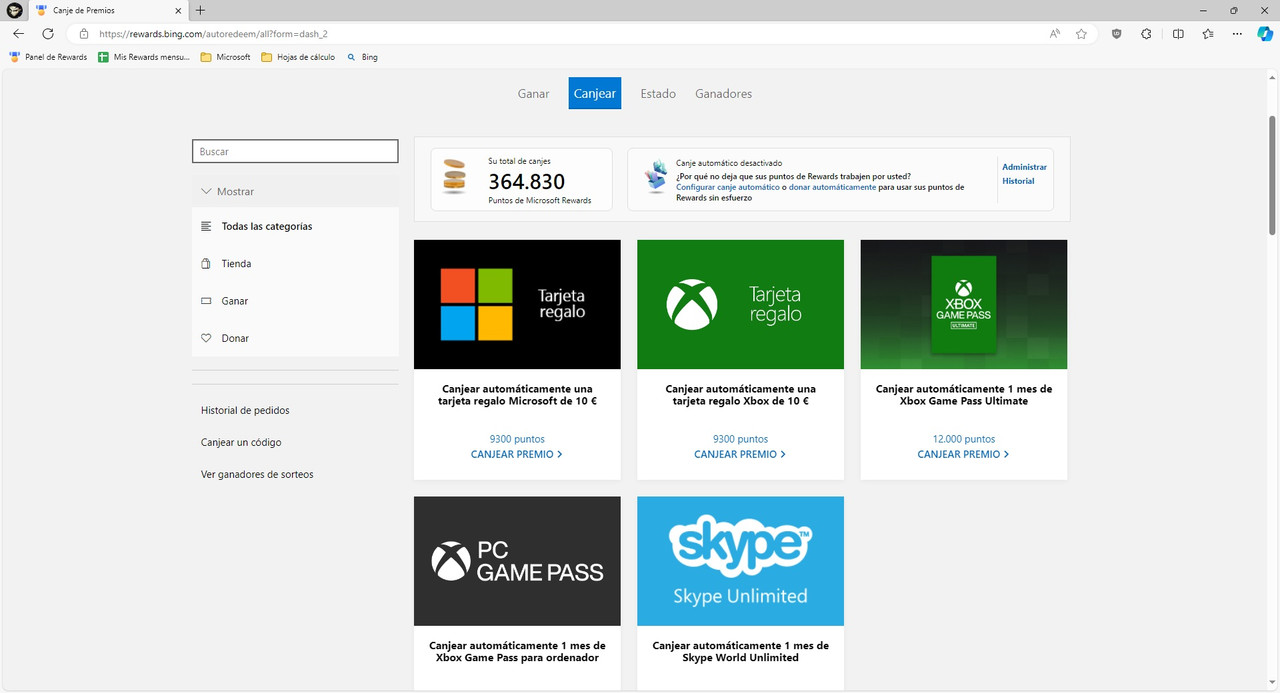This screenshot has width=1280, height=693.
Task: Click title tarjeta regalo Microsoft de 10 €
Action: 517,395
